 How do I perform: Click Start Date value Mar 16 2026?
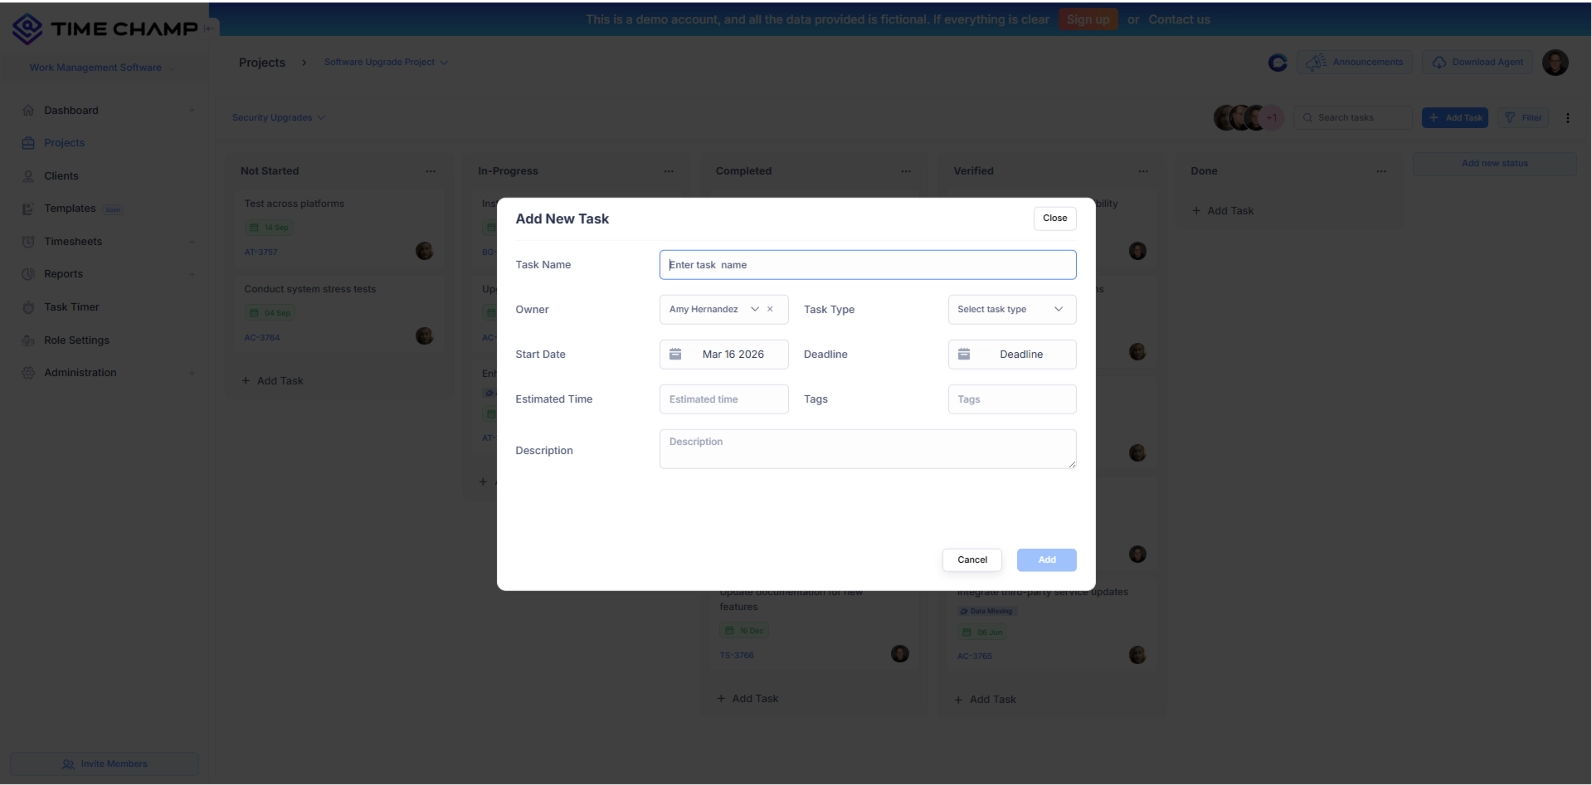click(x=733, y=354)
